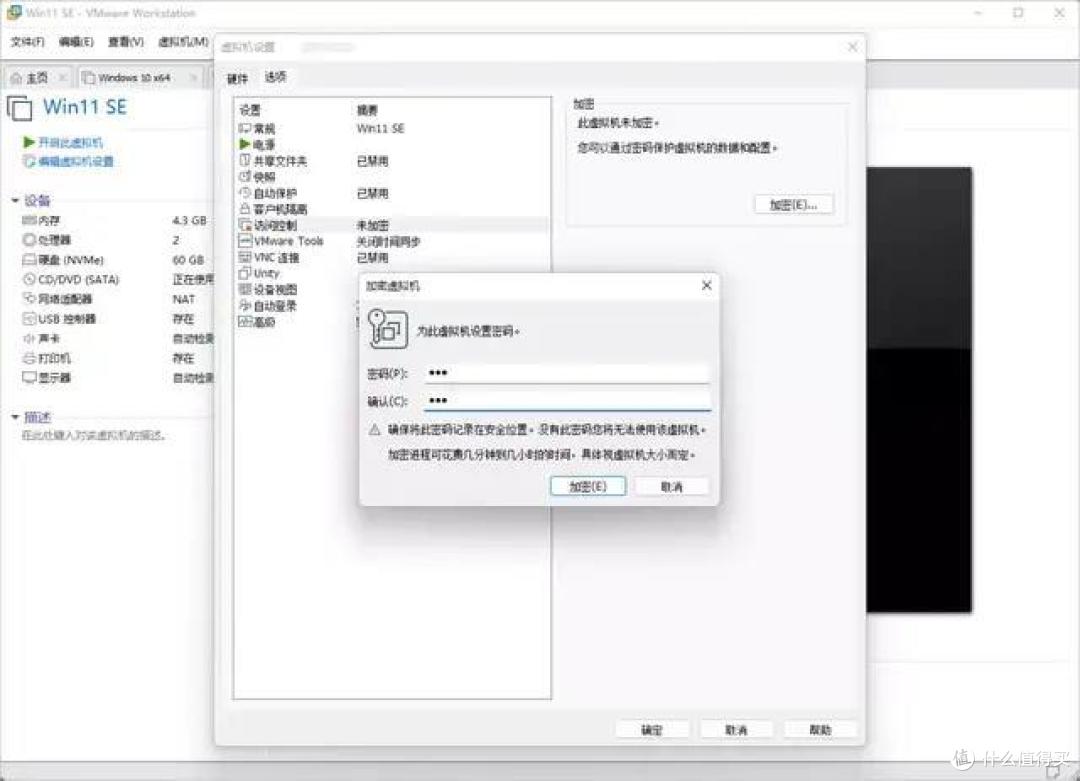The width and height of the screenshot is (1080, 781).
Task: Open the 编辑(E) menu
Action: click(76, 42)
